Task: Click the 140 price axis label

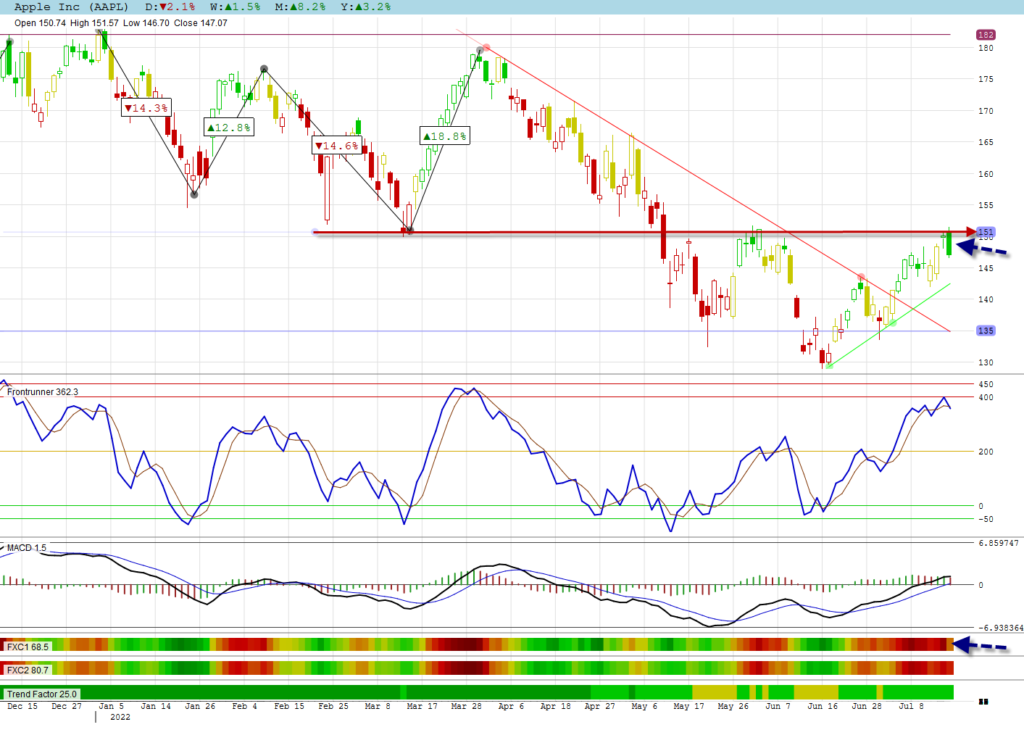Action: click(x=985, y=300)
